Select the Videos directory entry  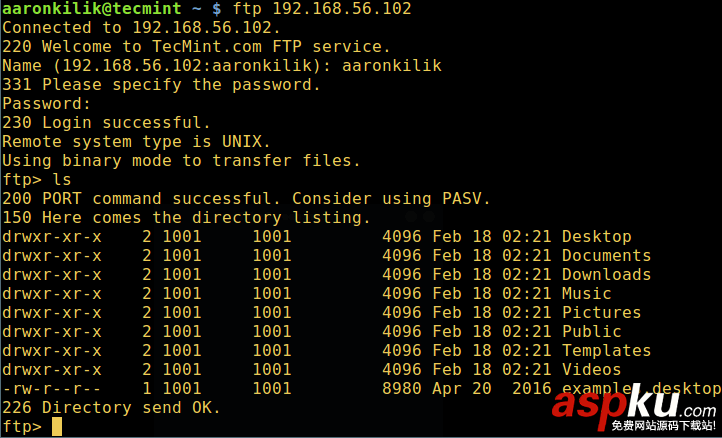(591, 370)
